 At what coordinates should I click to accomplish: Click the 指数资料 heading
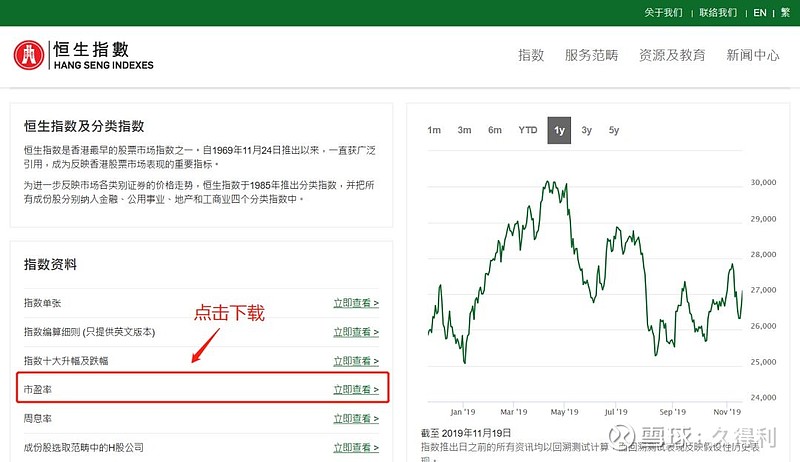pos(50,264)
